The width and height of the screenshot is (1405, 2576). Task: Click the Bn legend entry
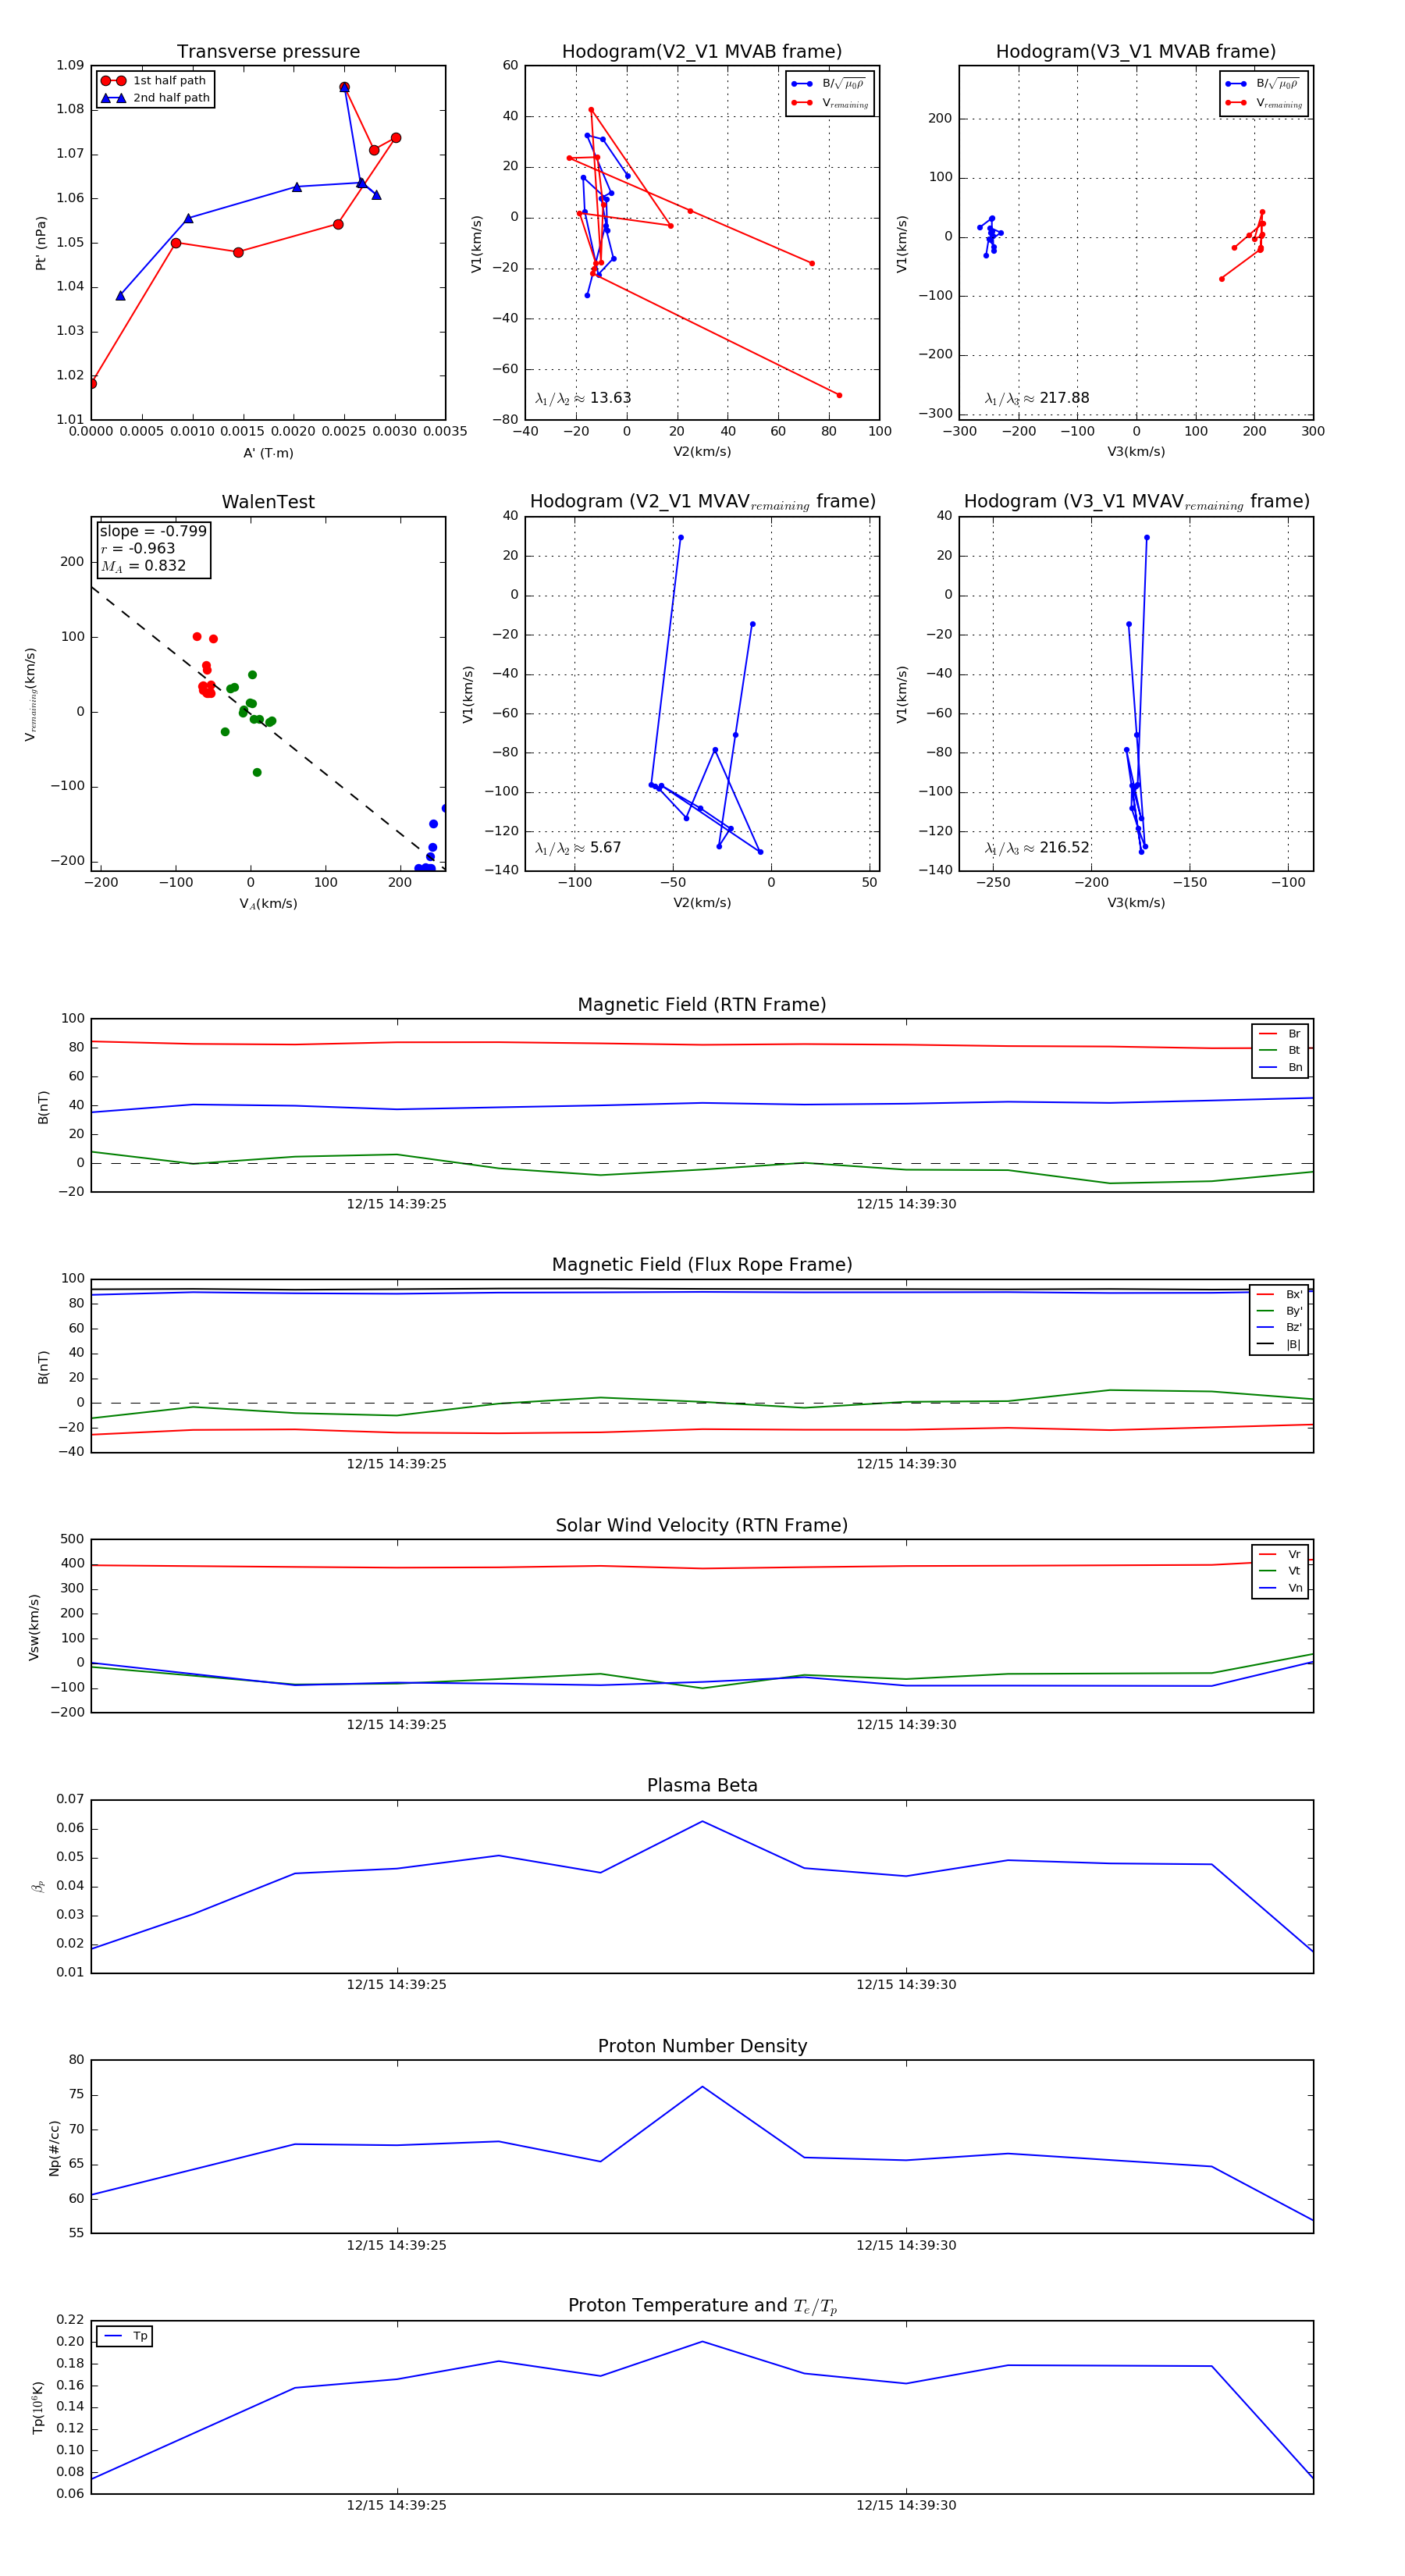coord(1280,1067)
